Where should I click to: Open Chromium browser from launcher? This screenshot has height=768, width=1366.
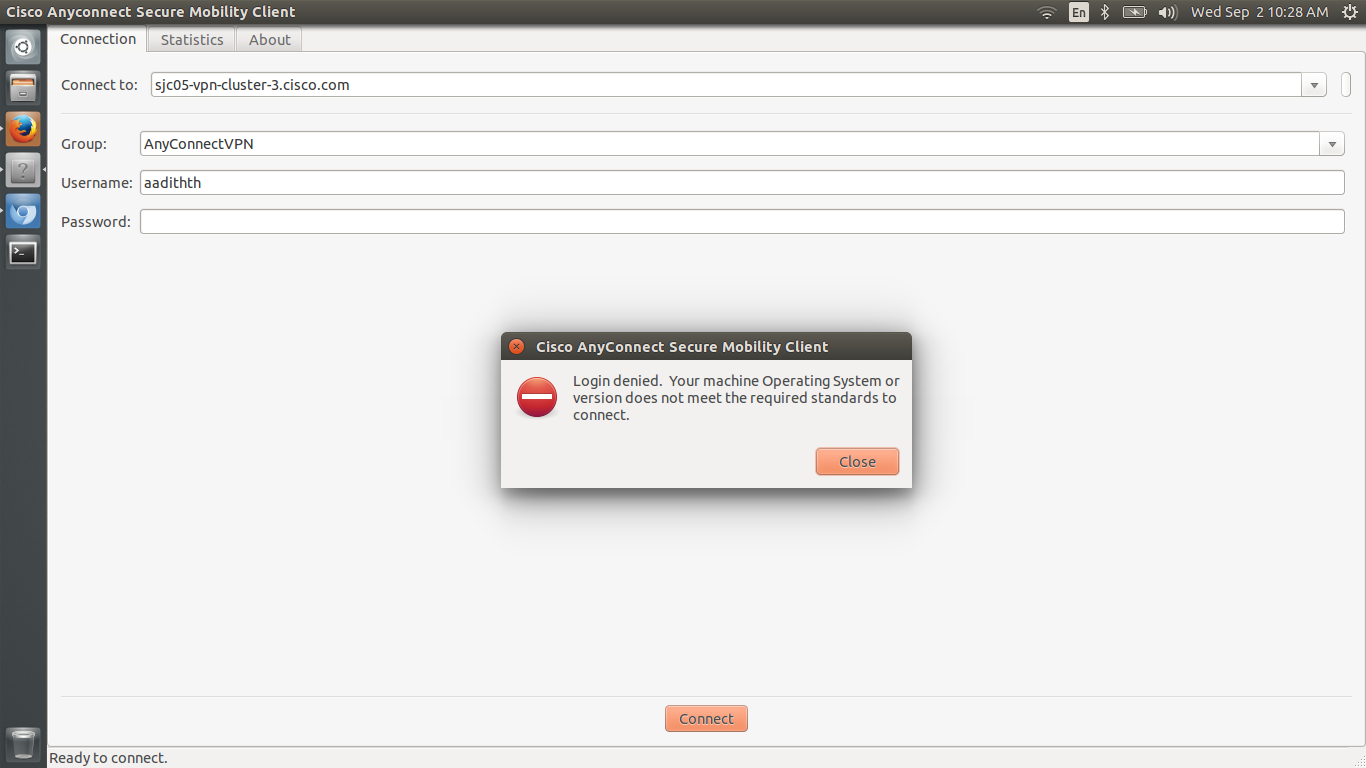[23, 211]
